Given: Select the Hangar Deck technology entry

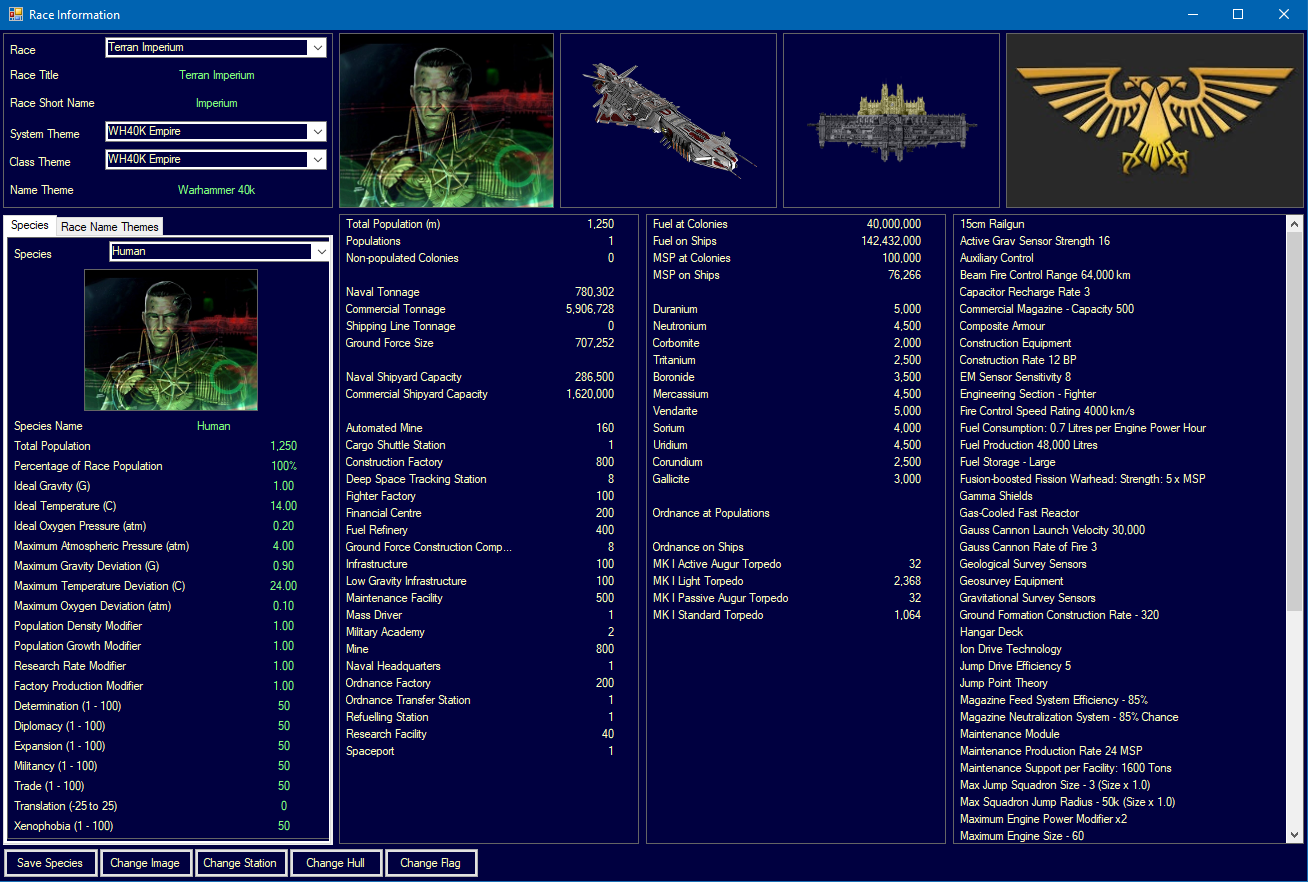Looking at the screenshot, I should [1120, 632].
